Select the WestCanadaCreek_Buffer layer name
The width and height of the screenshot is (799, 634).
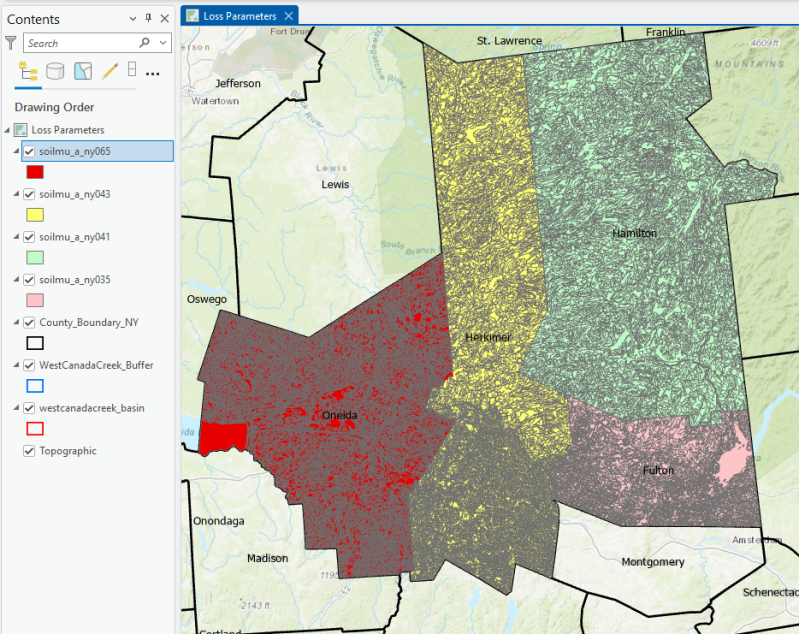click(x=96, y=366)
